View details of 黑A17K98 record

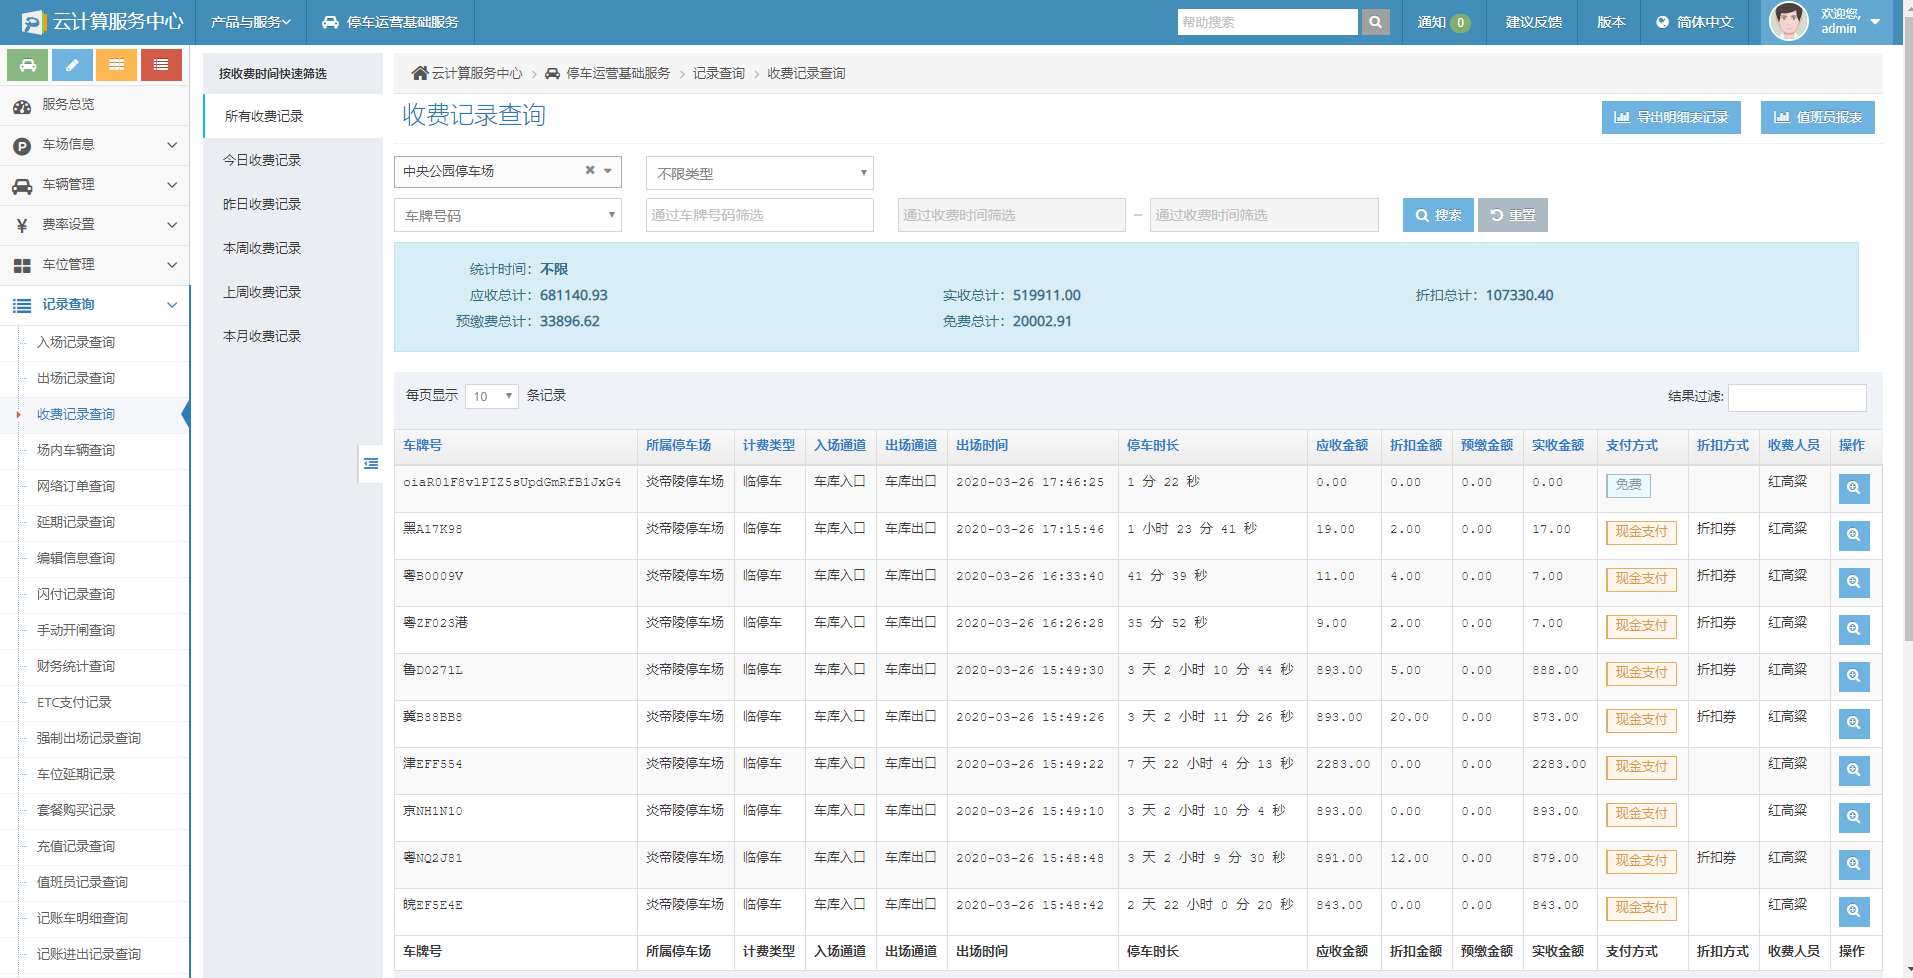click(x=1853, y=535)
